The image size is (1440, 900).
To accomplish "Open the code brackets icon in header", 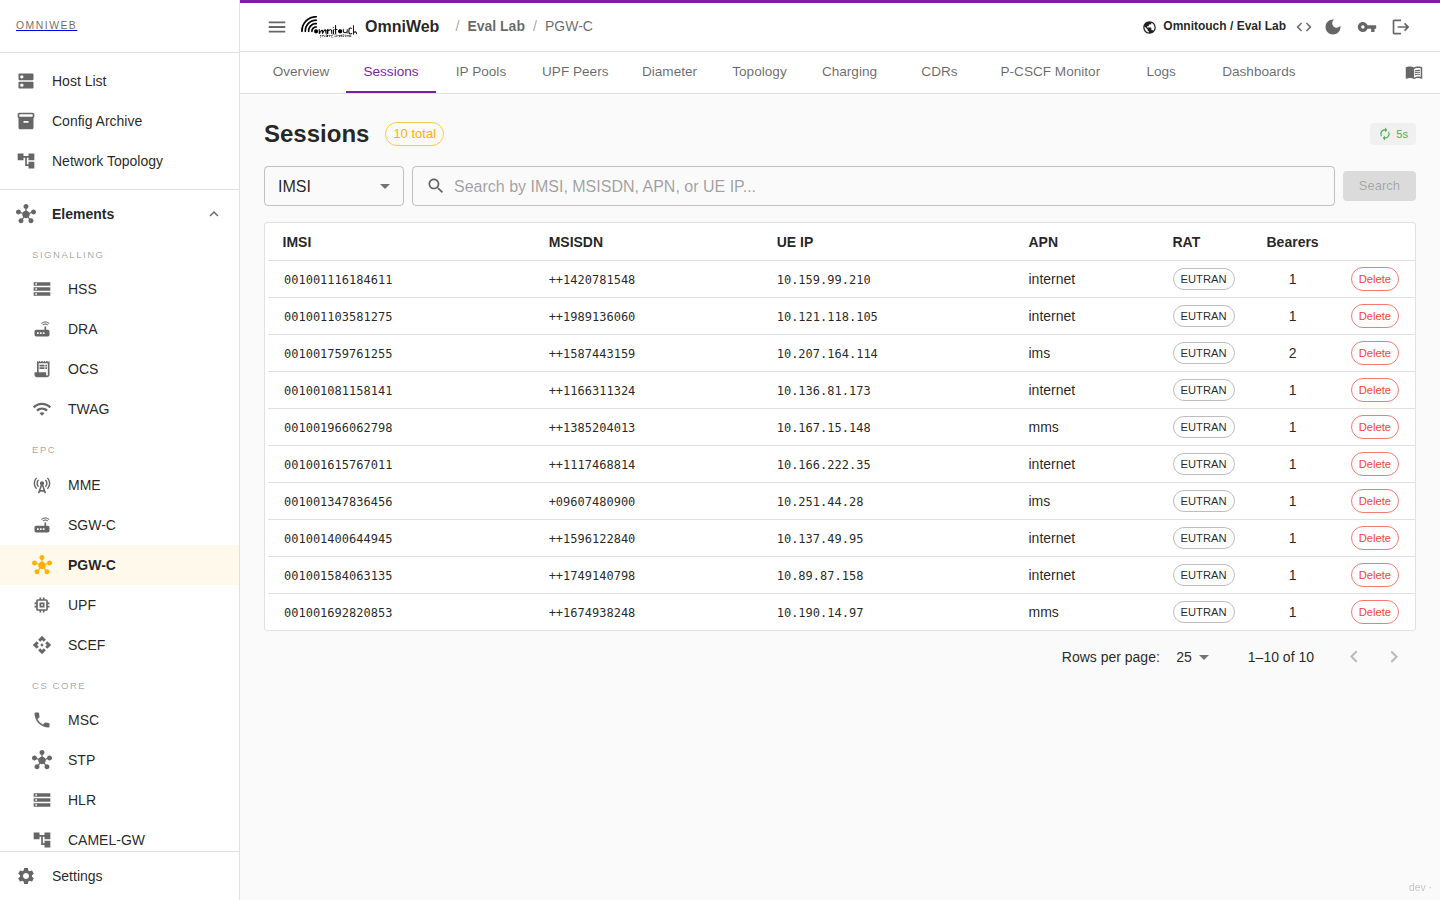I will [1304, 27].
